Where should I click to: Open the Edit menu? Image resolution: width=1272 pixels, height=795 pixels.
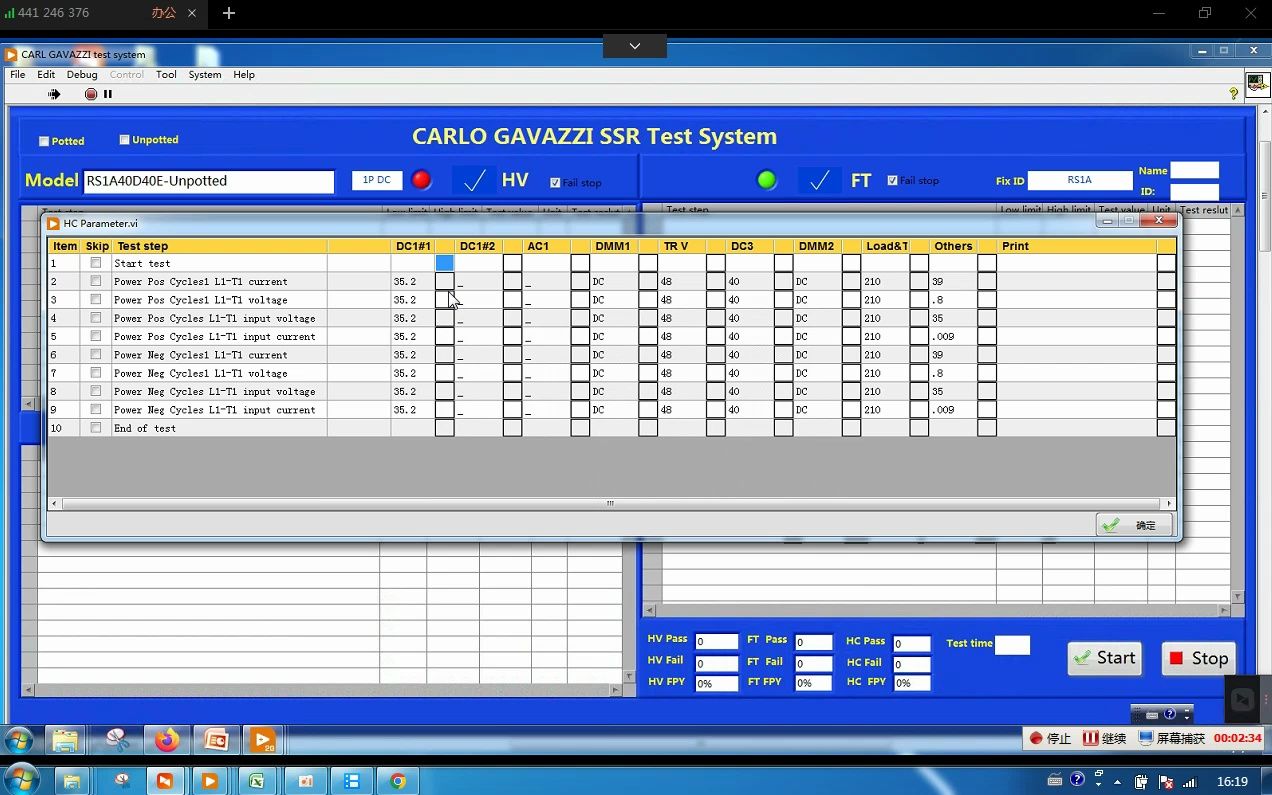coord(46,75)
